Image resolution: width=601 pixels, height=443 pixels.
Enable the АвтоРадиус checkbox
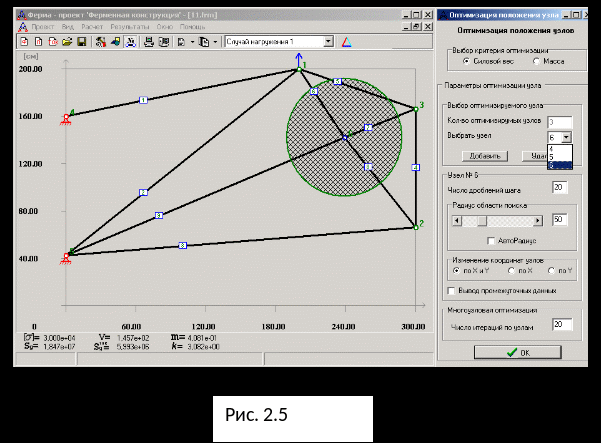click(491, 240)
